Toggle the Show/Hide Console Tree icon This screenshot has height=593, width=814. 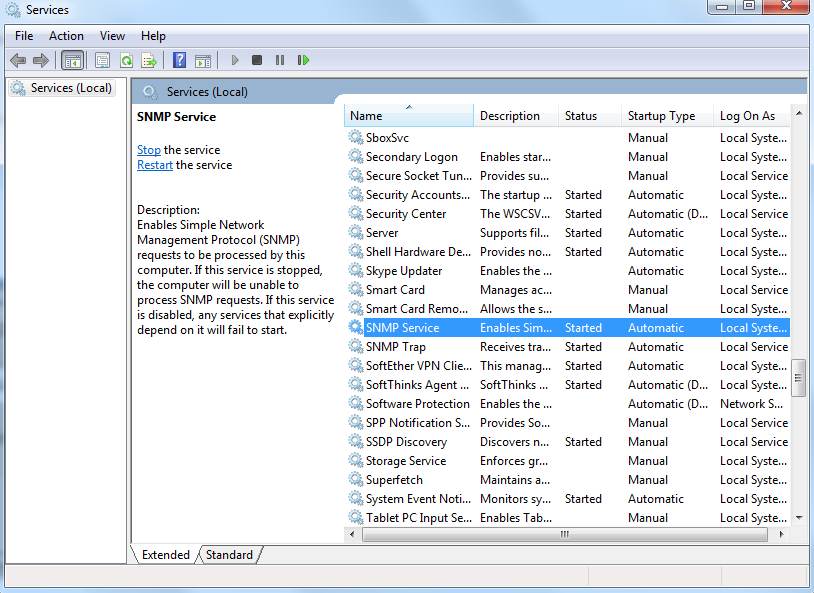(72, 60)
